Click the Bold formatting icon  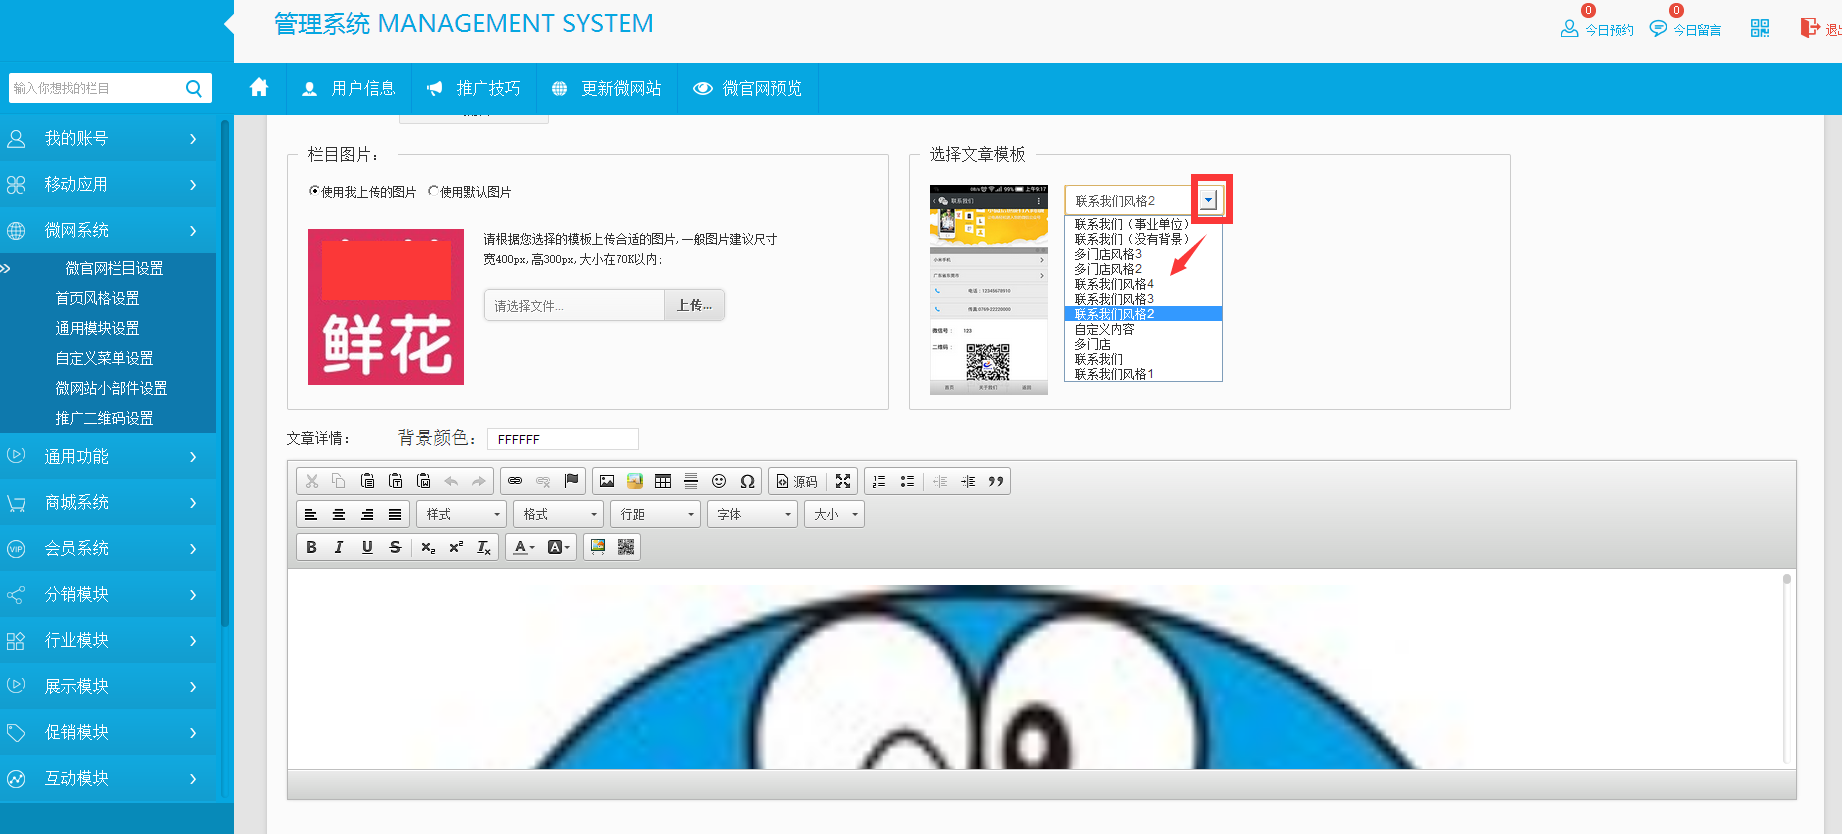(311, 547)
